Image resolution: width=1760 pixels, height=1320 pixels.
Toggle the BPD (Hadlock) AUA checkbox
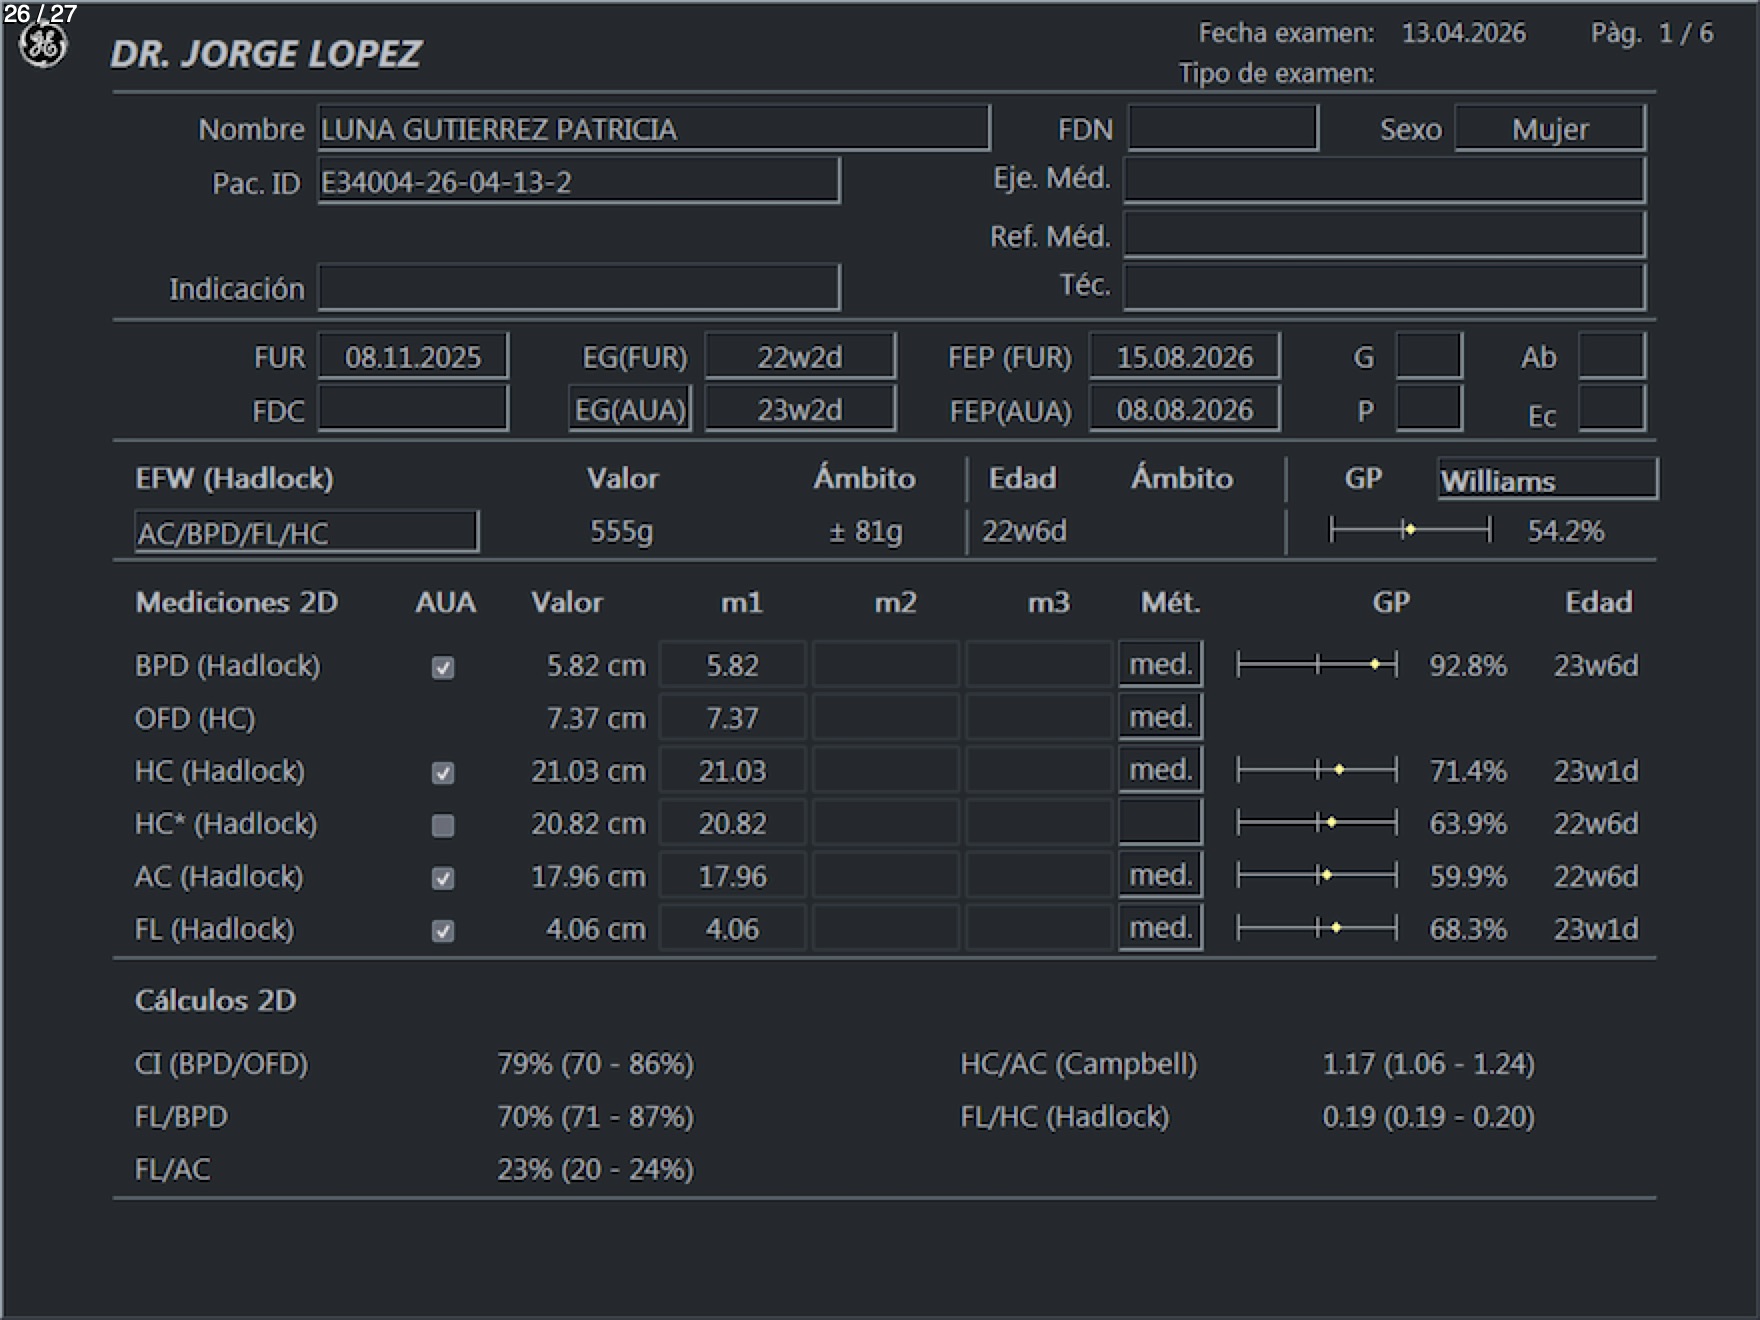point(442,668)
